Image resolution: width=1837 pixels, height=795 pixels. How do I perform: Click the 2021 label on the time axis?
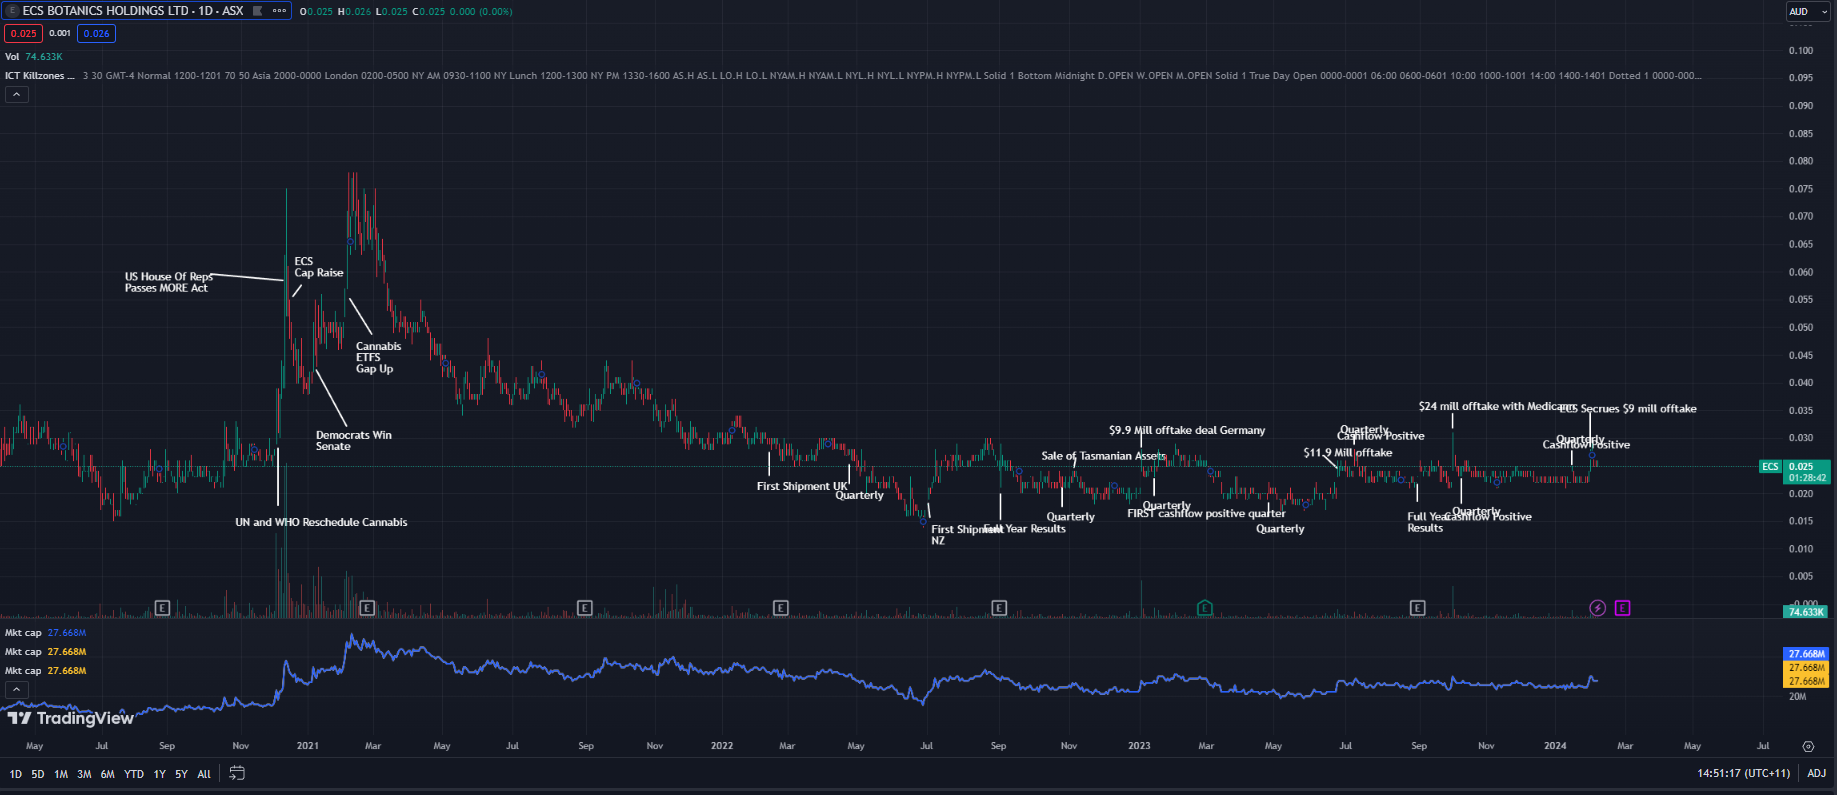pos(308,746)
